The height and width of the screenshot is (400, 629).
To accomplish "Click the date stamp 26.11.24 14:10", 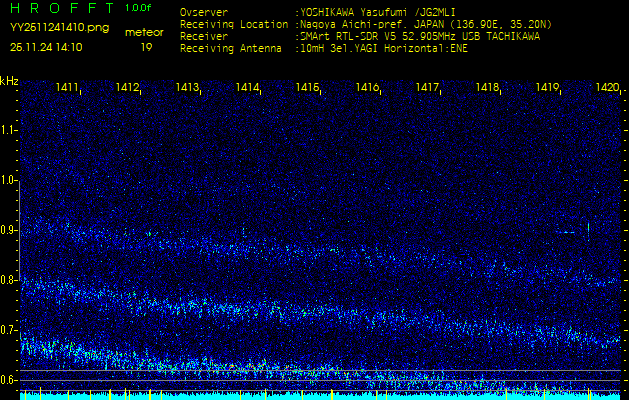I will (46, 46).
